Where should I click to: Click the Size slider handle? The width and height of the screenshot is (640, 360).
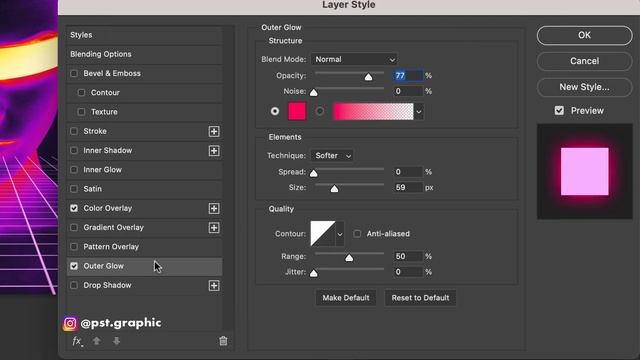pos(334,189)
